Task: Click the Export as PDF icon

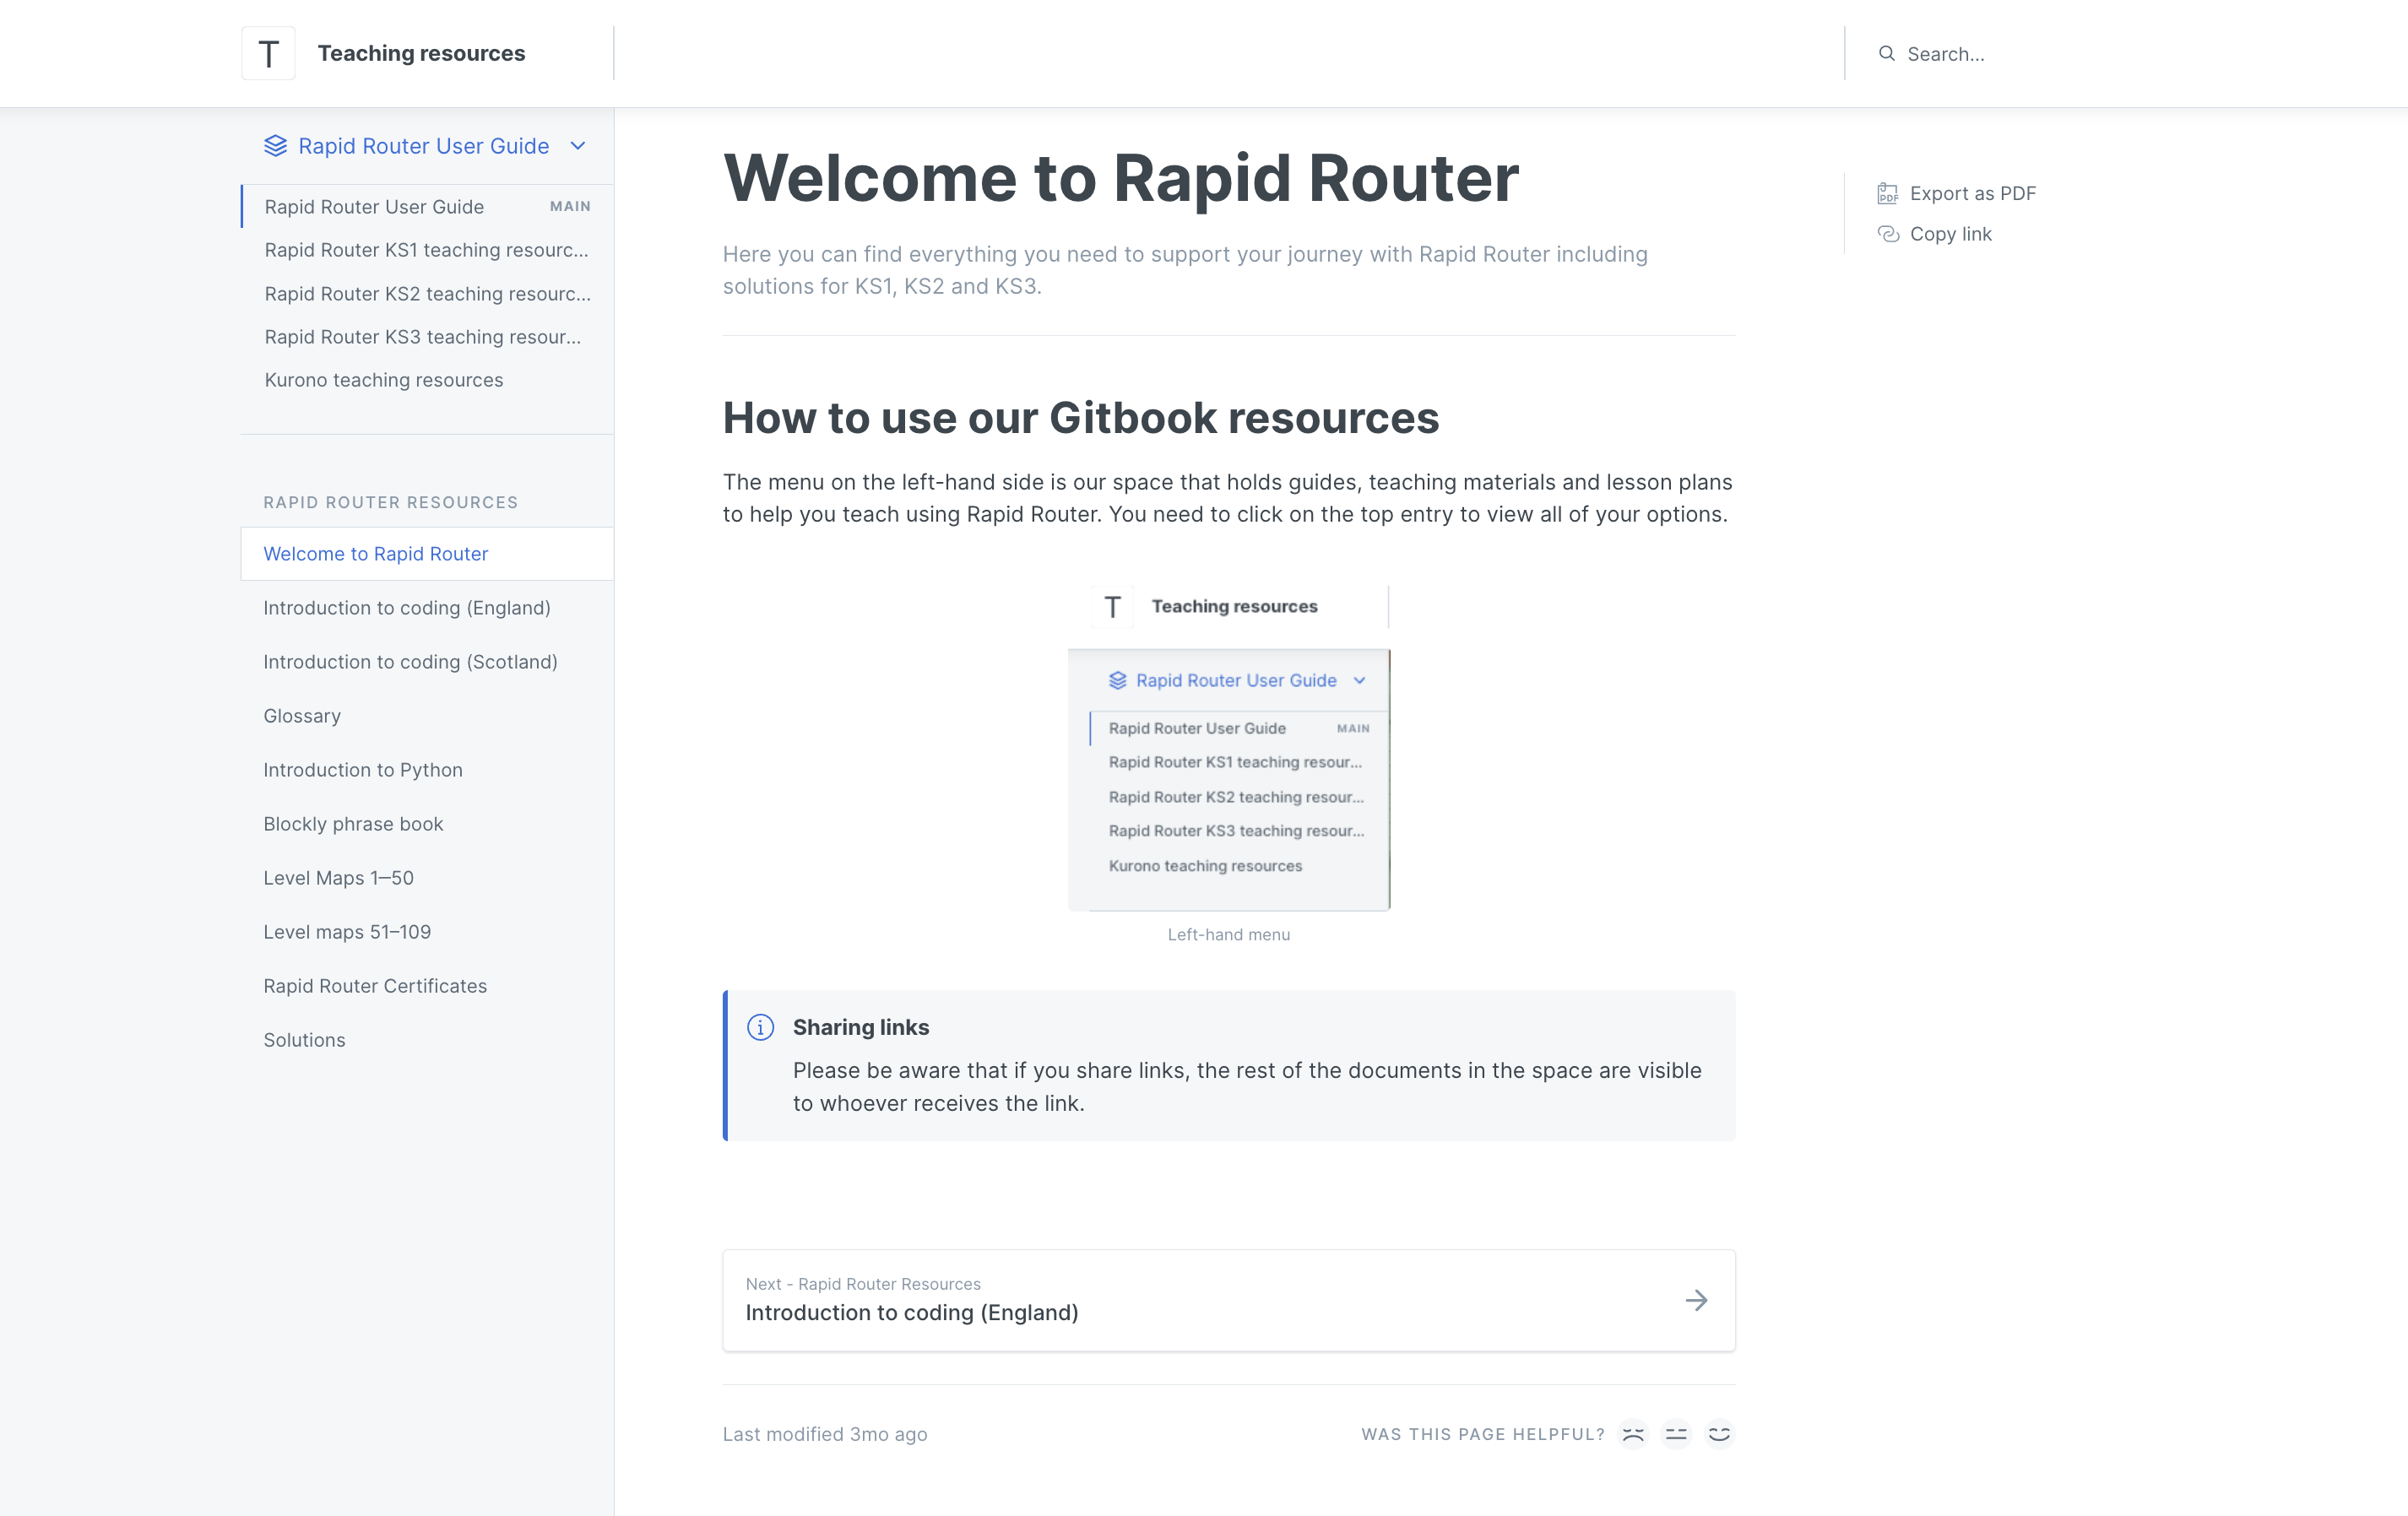Action: [x=1887, y=193]
